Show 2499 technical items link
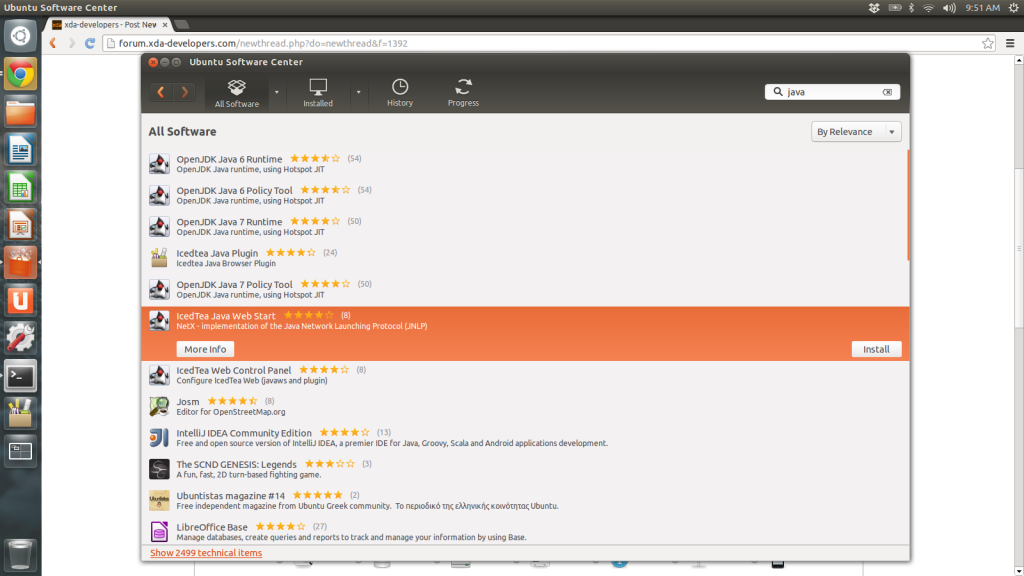This screenshot has width=1024, height=576. pos(206,552)
